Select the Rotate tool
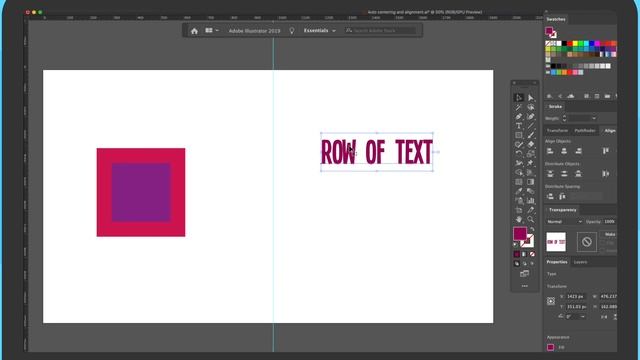The image size is (640, 360). coord(519,154)
